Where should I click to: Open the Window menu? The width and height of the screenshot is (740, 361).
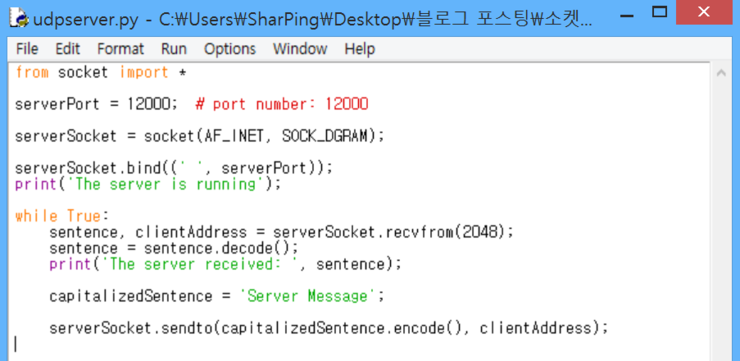(x=300, y=49)
